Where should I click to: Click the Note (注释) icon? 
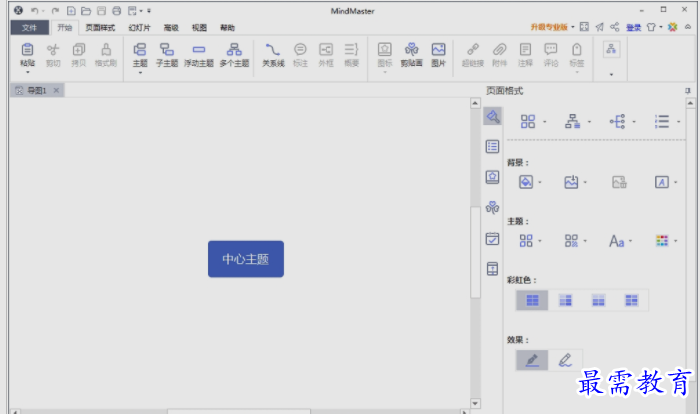coord(525,50)
